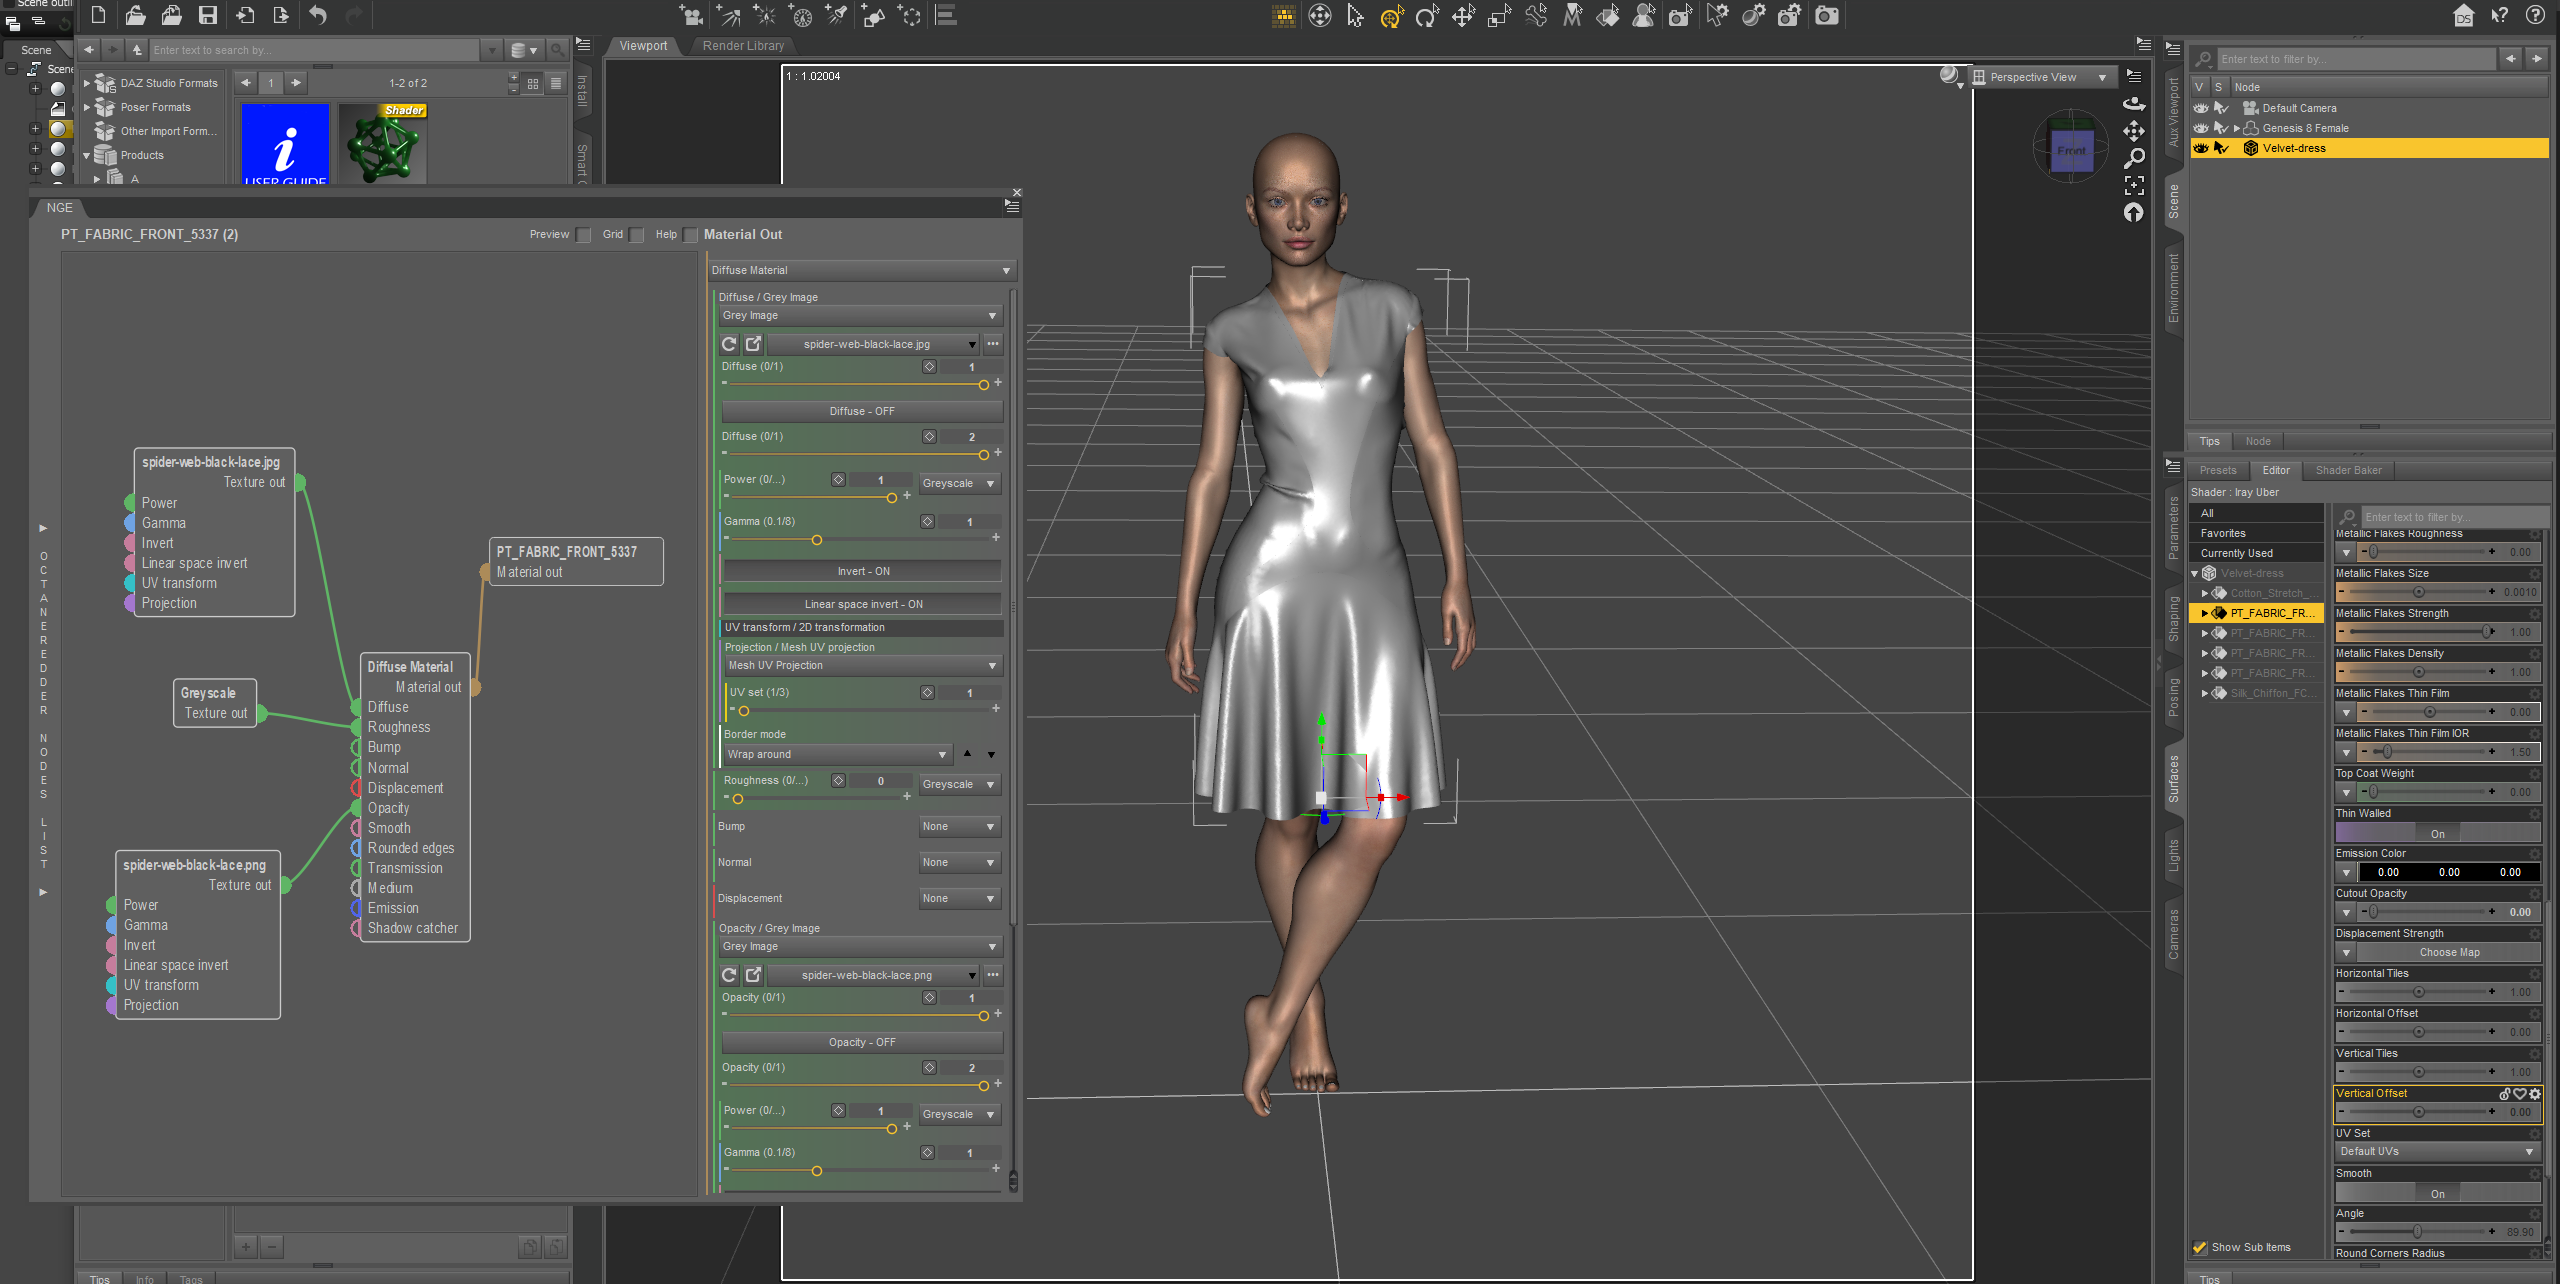The height and width of the screenshot is (1284, 2560).
Task: Open the Shader Baker tab
Action: (2348, 470)
